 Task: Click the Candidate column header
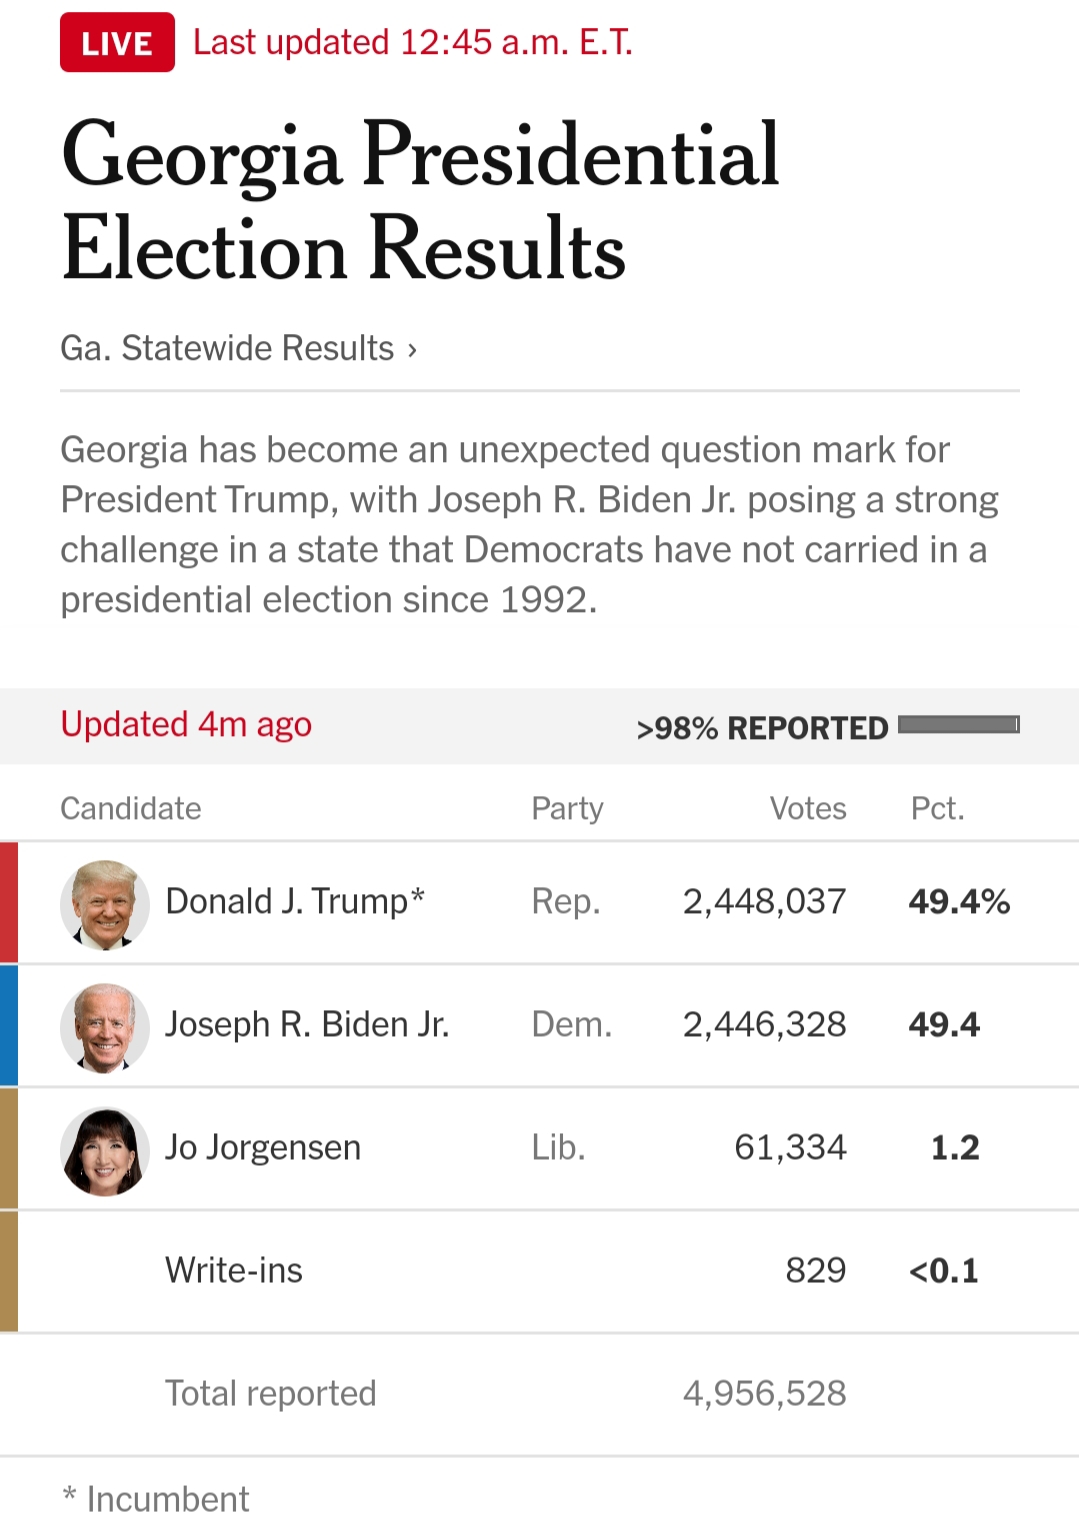(x=131, y=808)
